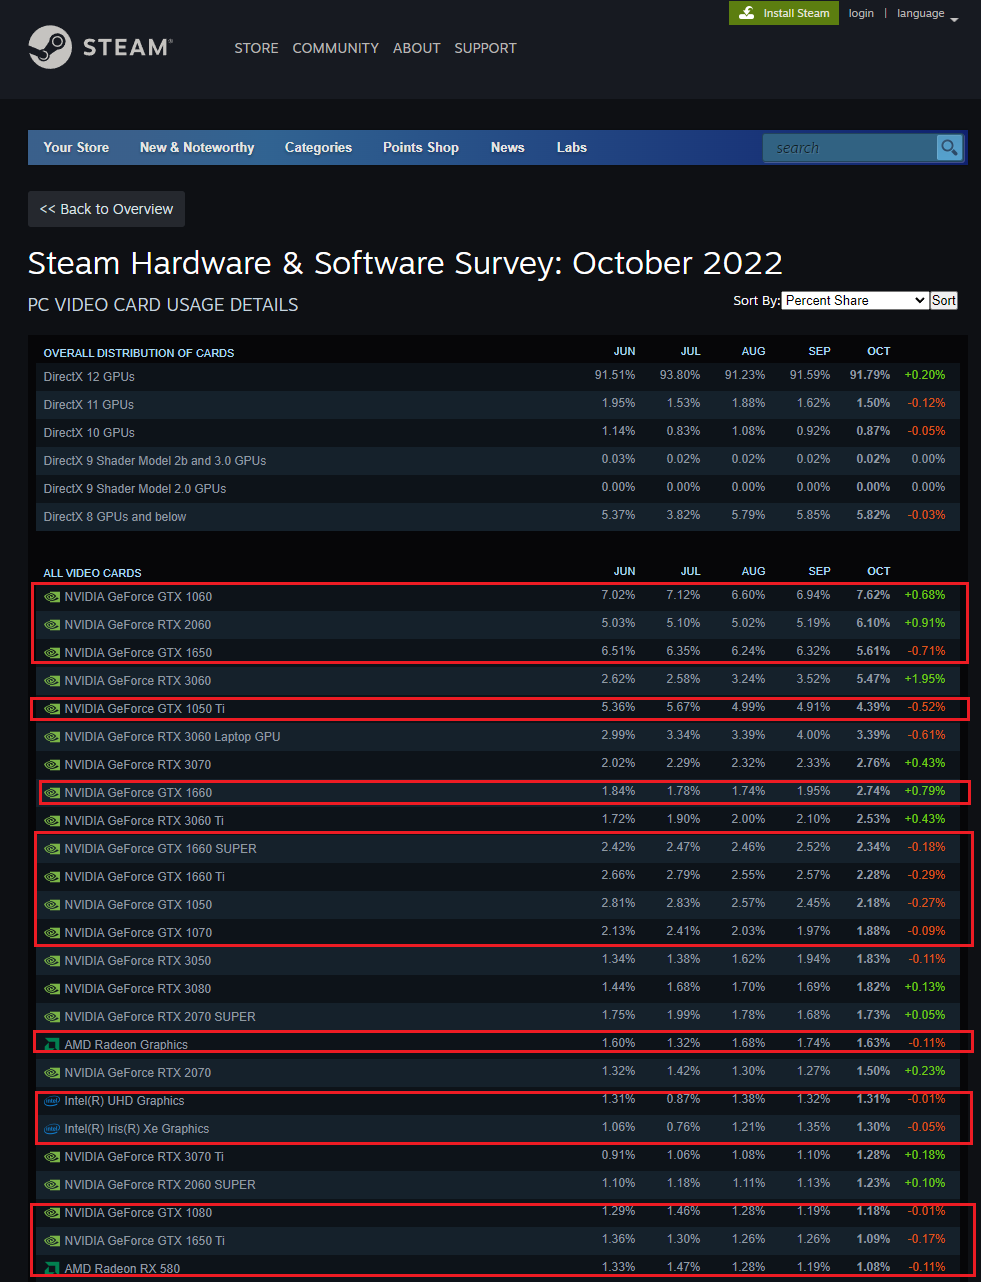
Task: Click Intel icon beside UHD Graphics
Action: pos(52,1101)
